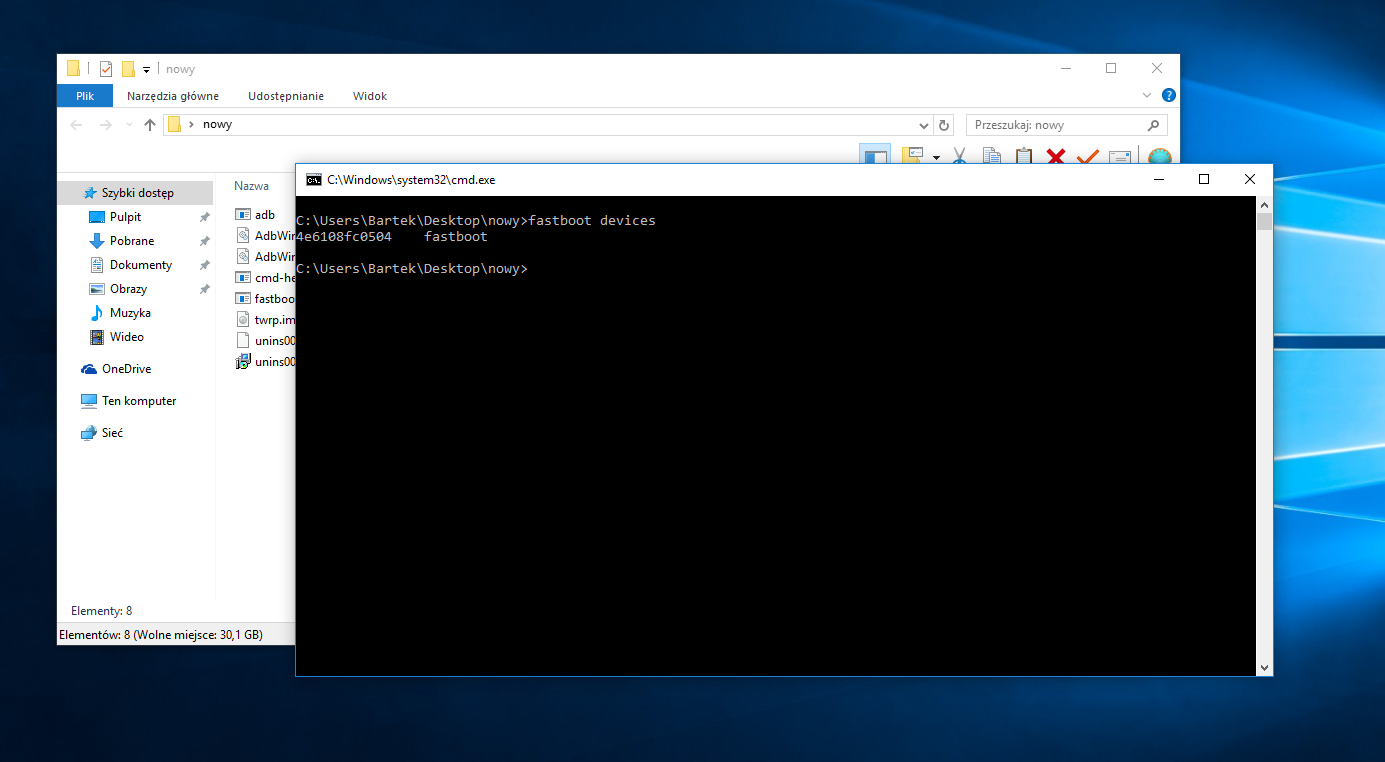Click the up arrow to parent folder
The image size is (1385, 762).
[150, 125]
